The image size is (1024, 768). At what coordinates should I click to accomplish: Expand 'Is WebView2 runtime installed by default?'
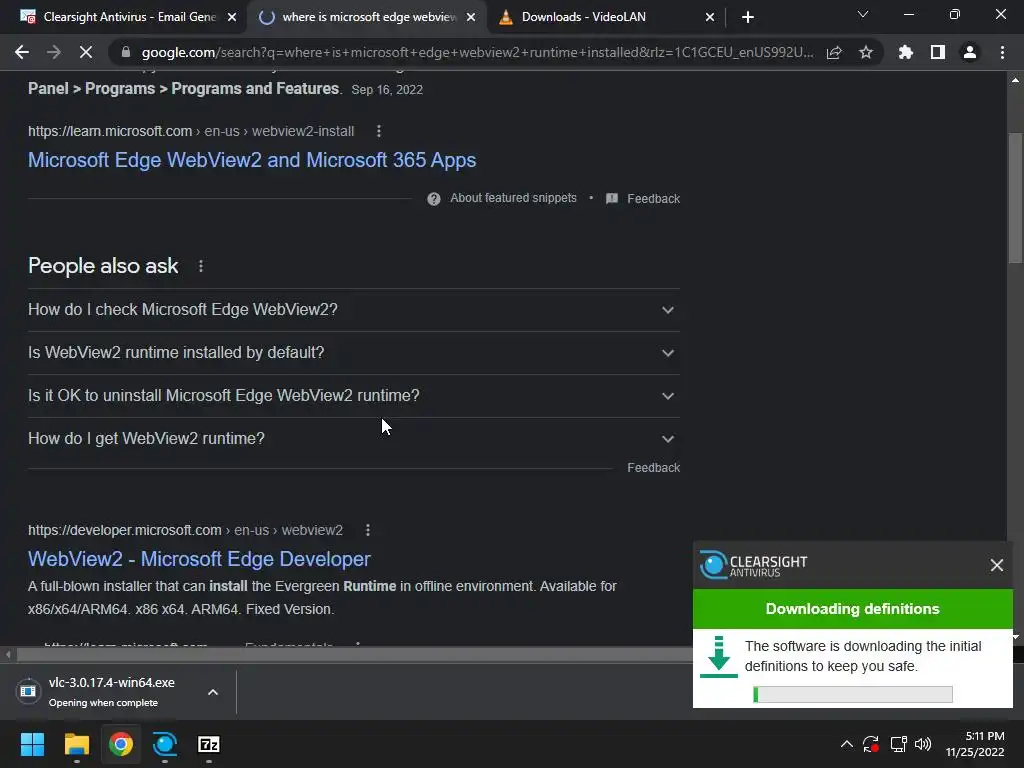(x=353, y=353)
